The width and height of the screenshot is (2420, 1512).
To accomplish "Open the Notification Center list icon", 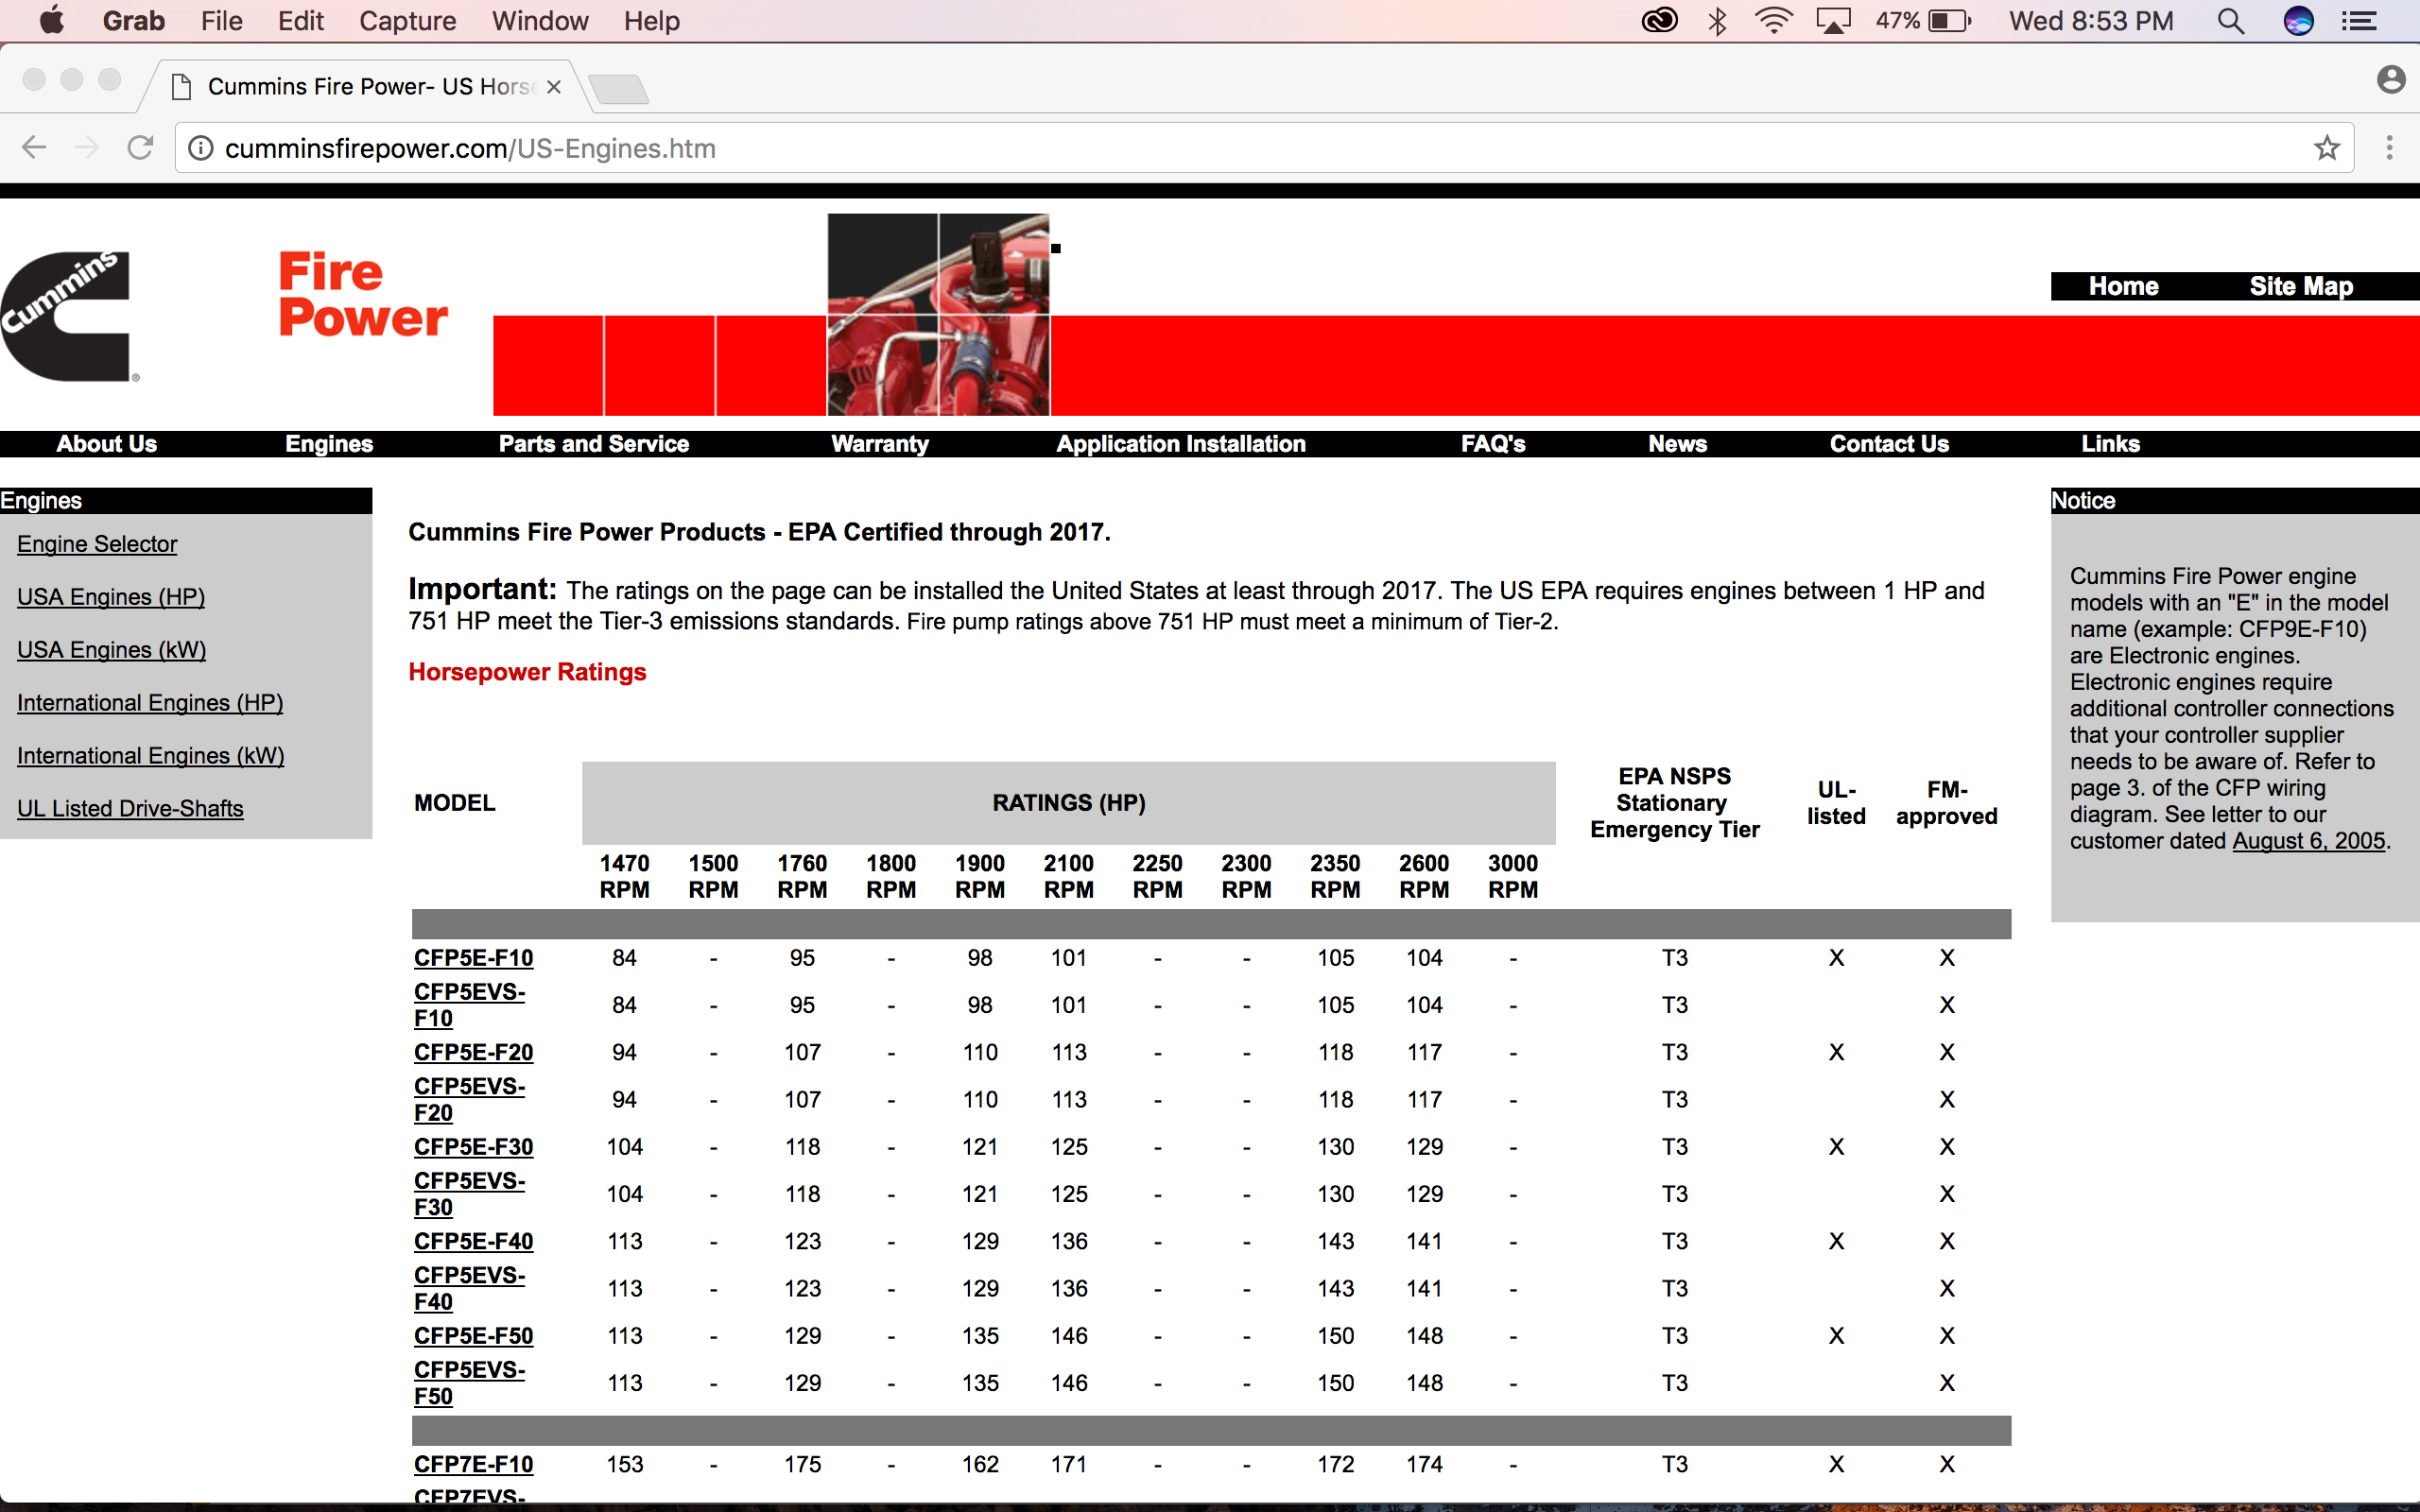I will [x=2359, y=21].
